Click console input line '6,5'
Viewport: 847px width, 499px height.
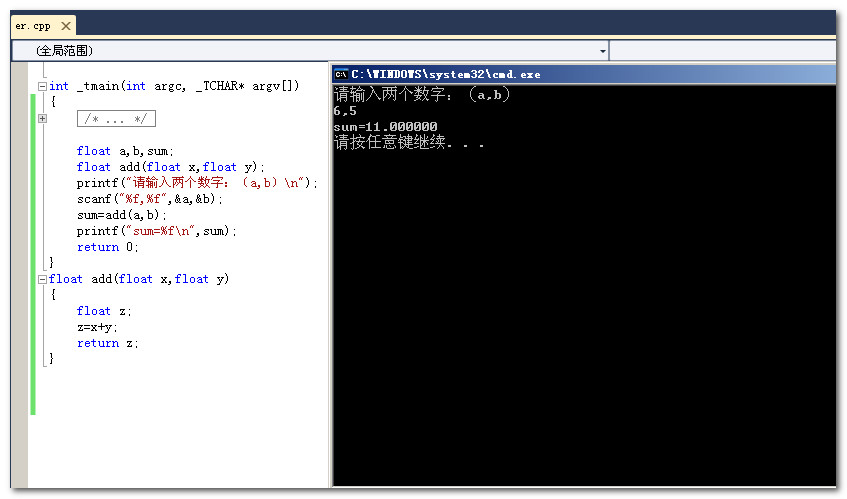pyautogui.click(x=345, y=111)
